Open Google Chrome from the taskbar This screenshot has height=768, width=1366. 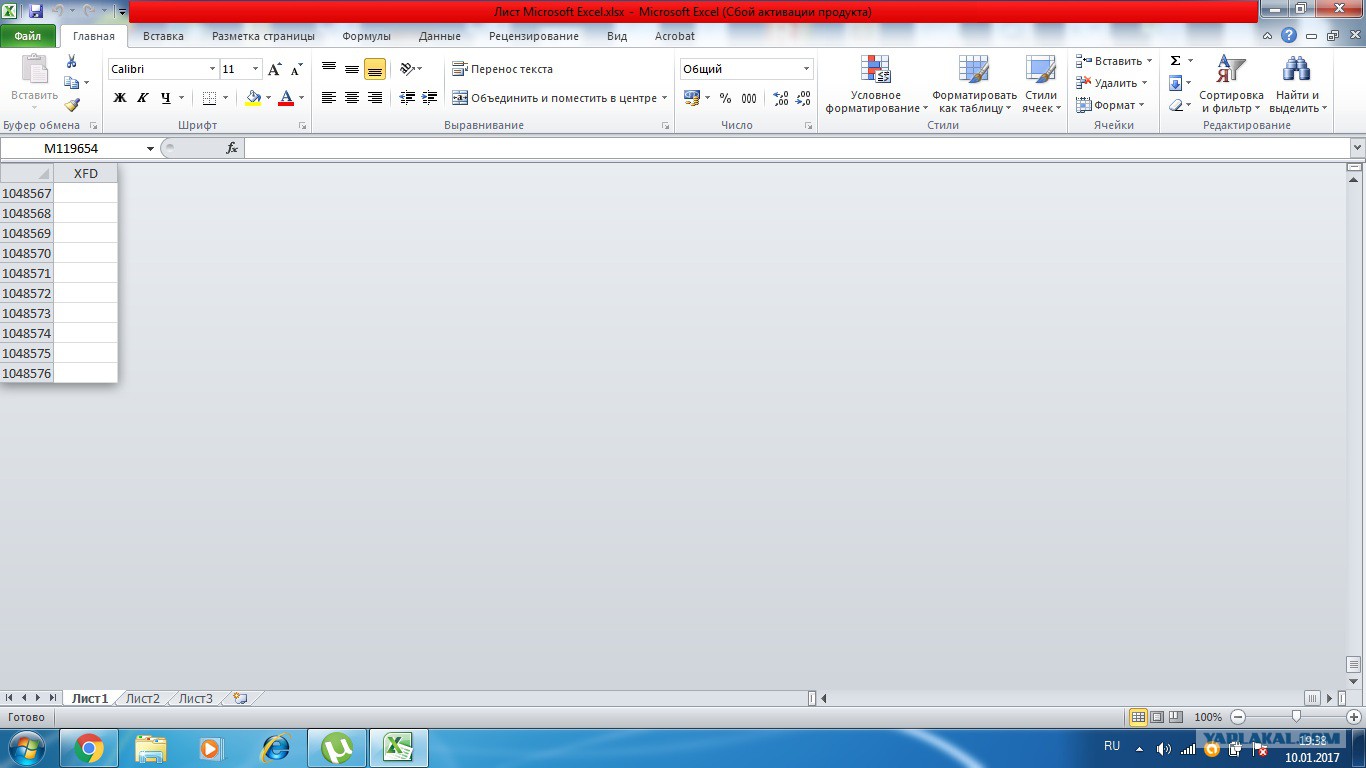(x=89, y=748)
